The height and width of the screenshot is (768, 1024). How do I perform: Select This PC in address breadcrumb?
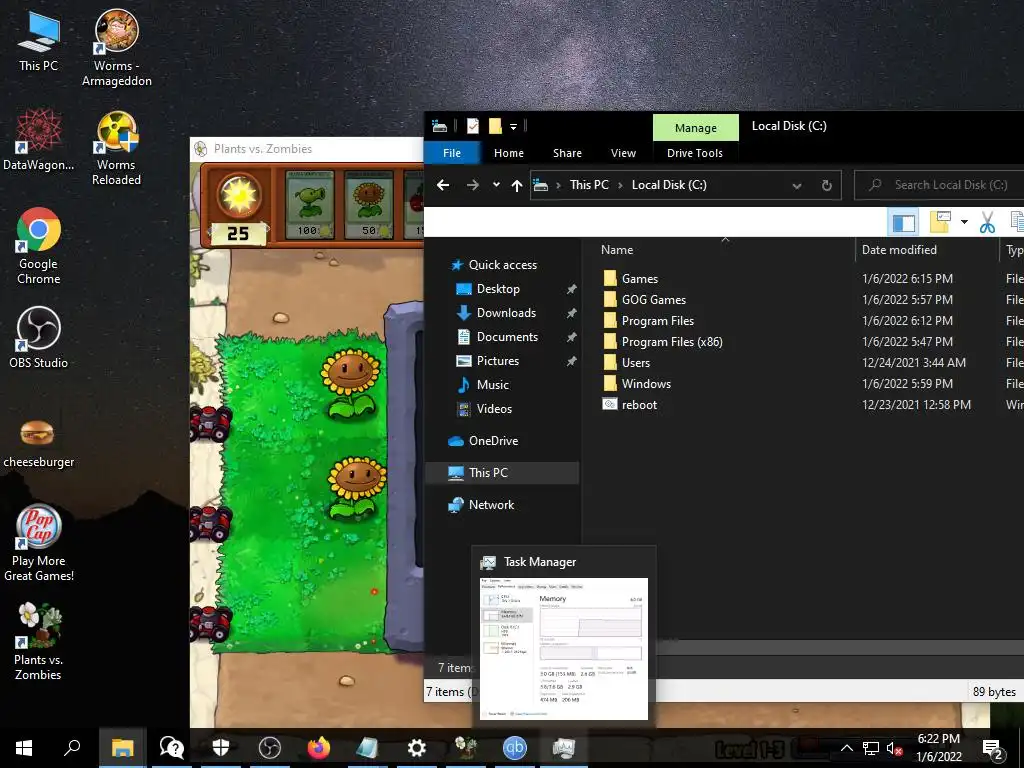(589, 185)
